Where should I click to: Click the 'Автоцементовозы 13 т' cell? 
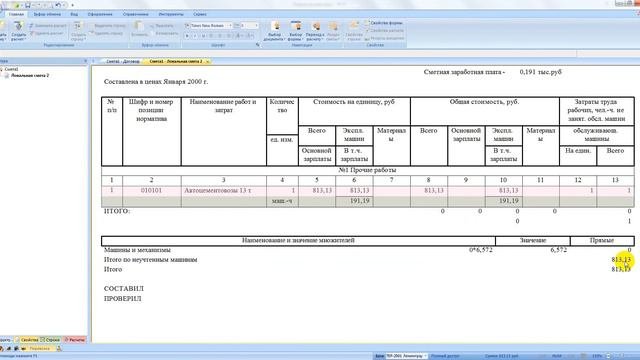(224, 191)
